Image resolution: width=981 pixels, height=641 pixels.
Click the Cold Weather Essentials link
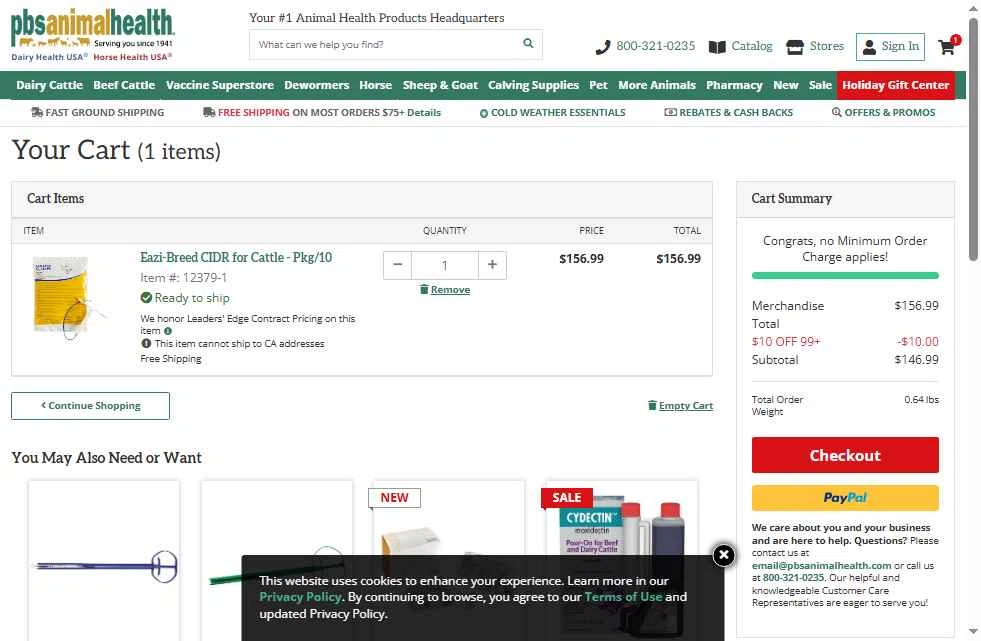(x=557, y=113)
